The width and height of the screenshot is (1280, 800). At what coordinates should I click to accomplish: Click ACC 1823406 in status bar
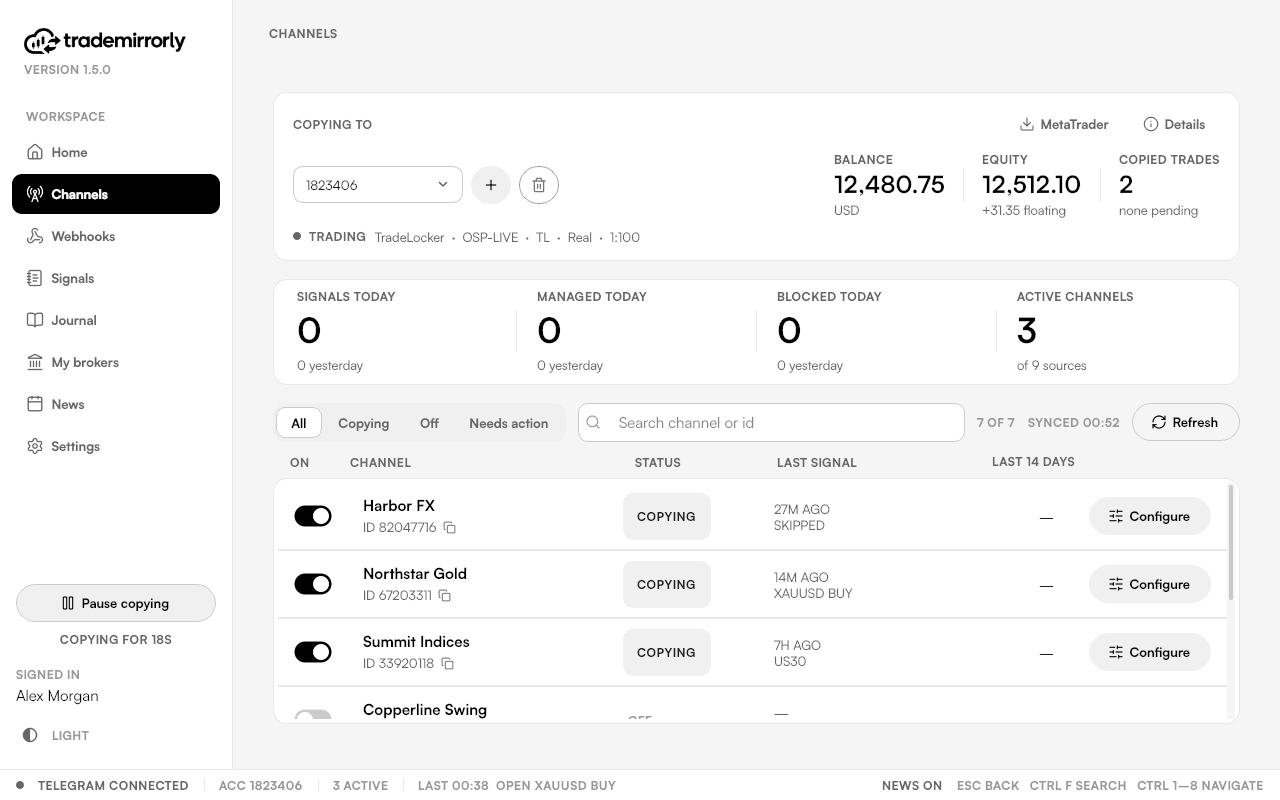[x=260, y=785]
